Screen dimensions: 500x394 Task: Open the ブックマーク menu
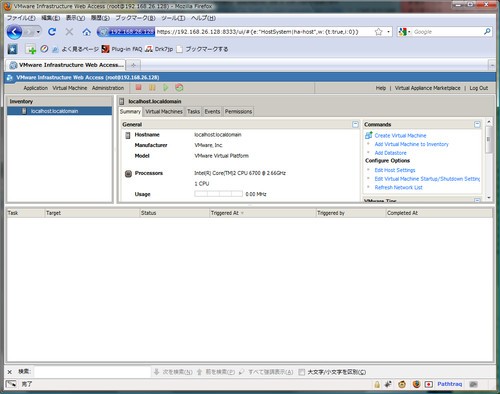tap(135, 18)
